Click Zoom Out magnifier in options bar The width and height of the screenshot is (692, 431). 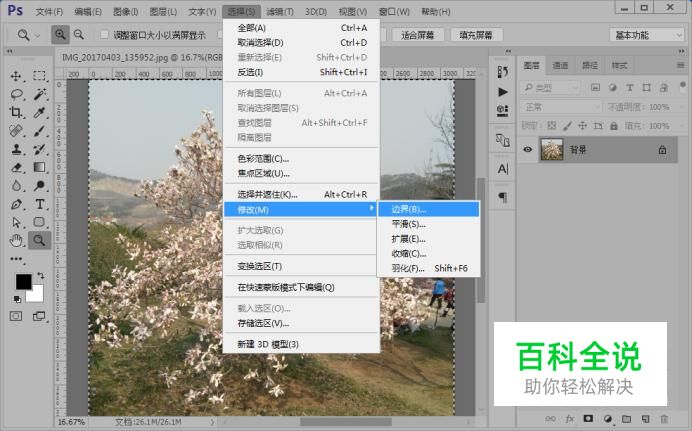[79, 34]
